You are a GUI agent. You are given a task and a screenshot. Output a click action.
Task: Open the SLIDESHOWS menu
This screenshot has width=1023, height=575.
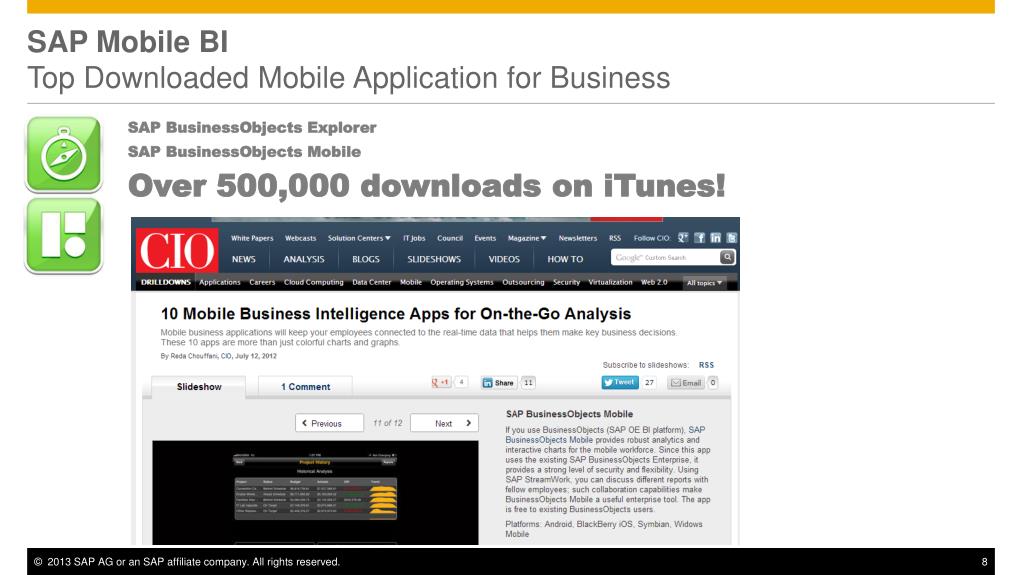[434, 259]
